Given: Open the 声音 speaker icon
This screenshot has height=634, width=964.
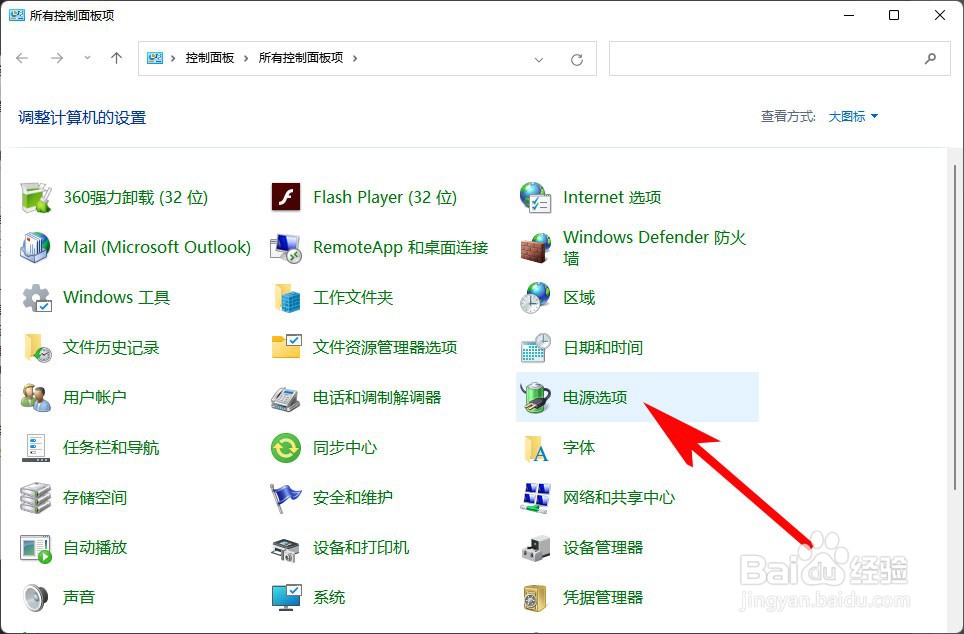Looking at the screenshot, I should pyautogui.click(x=36, y=598).
